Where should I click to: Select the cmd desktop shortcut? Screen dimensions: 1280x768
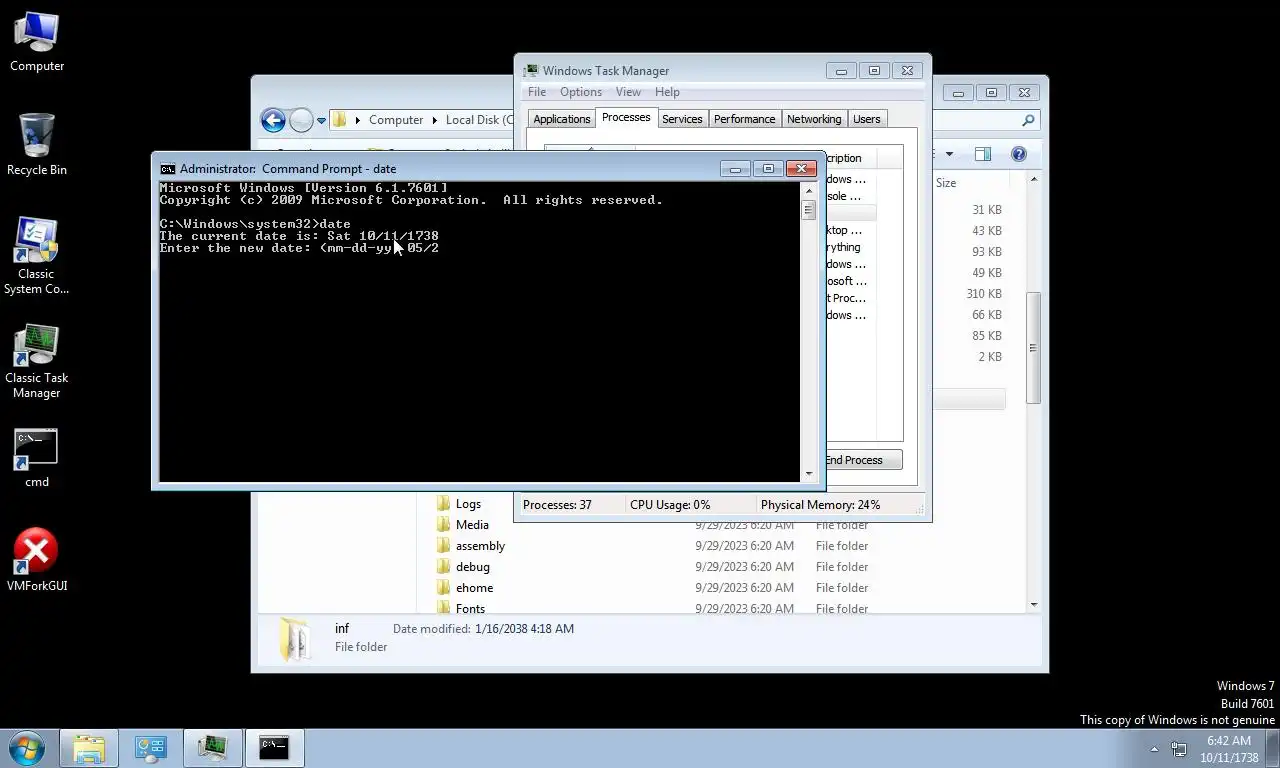[x=37, y=459]
